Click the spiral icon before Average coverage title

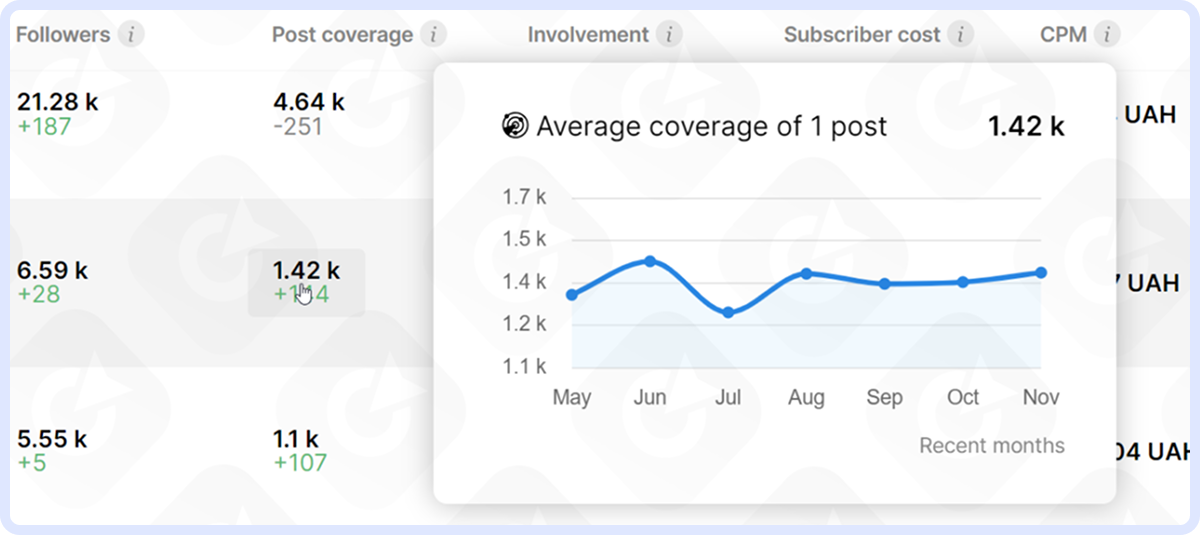click(514, 126)
